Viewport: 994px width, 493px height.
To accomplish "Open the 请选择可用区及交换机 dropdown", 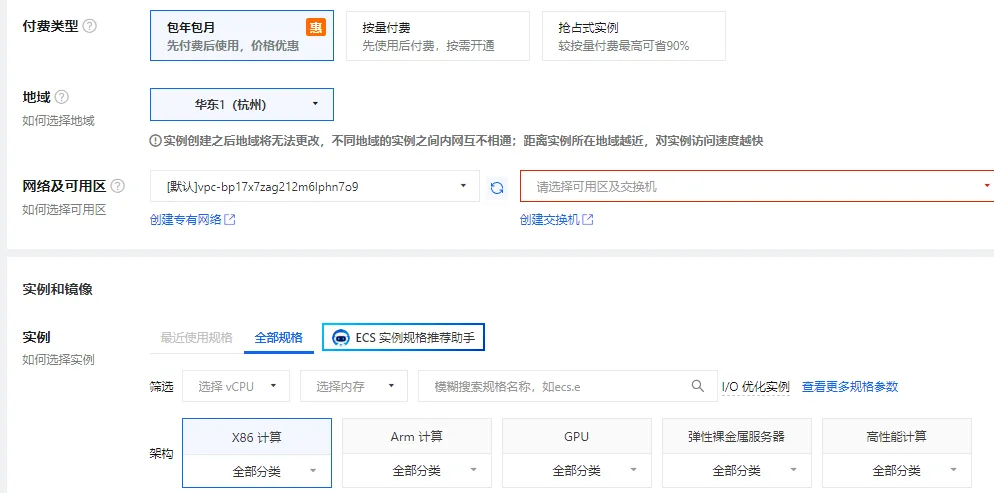I will (757, 186).
